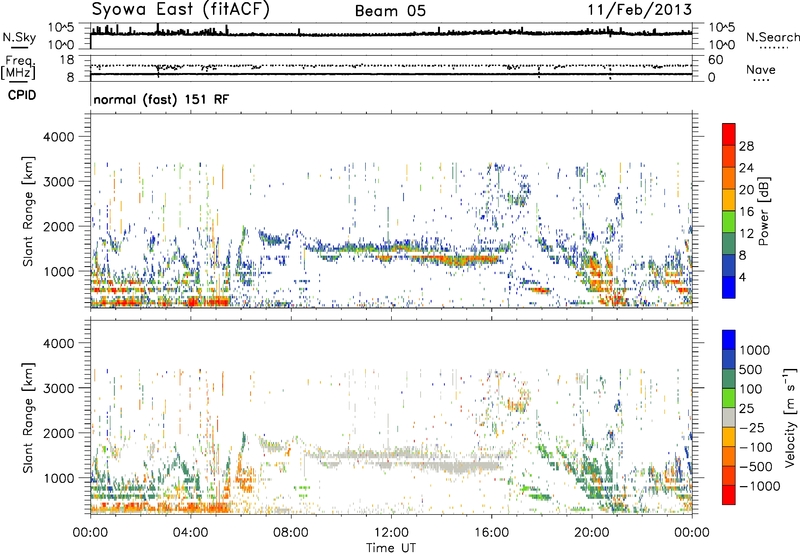Pick the dark blue bottom segment of Power colorbar

click(729, 287)
